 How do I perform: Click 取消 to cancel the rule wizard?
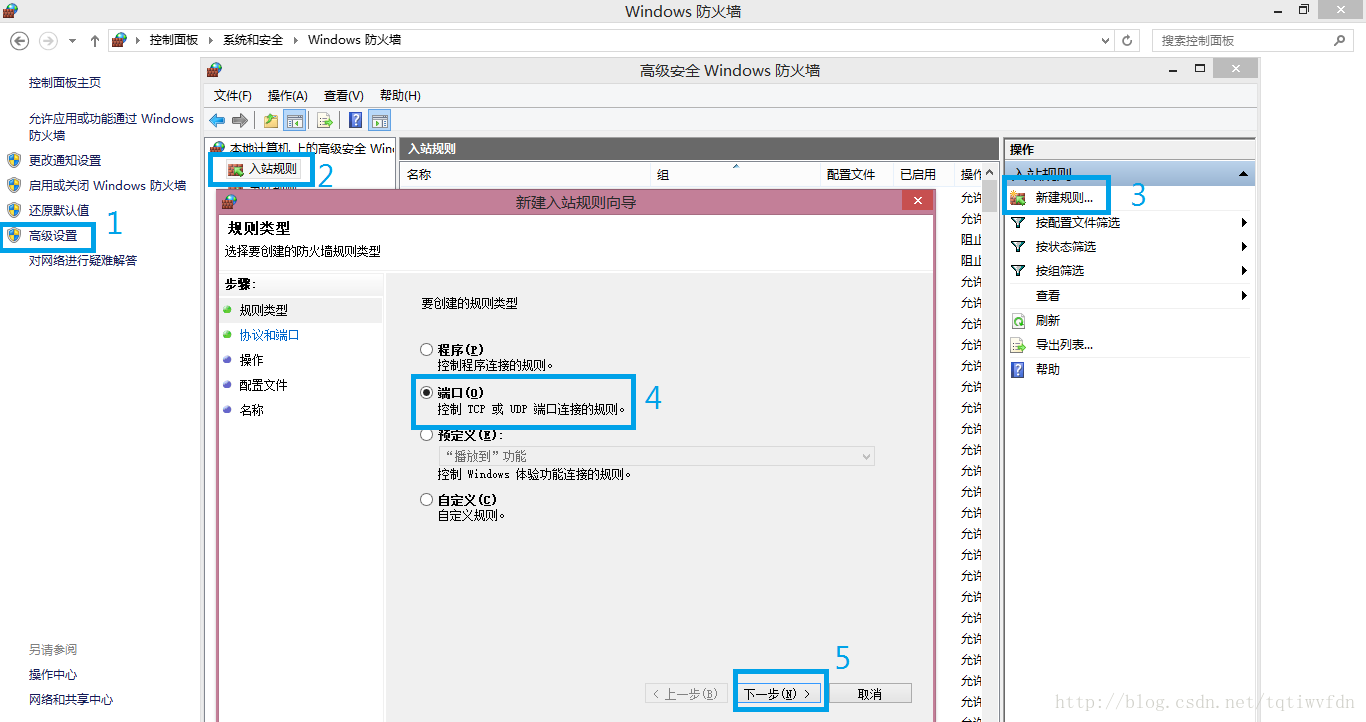pos(870,693)
